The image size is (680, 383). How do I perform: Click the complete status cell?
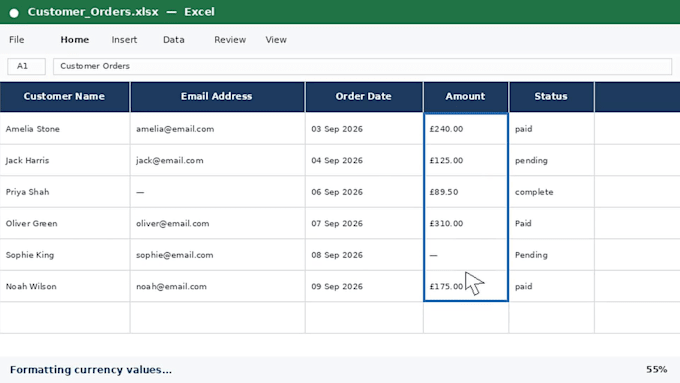pos(551,192)
